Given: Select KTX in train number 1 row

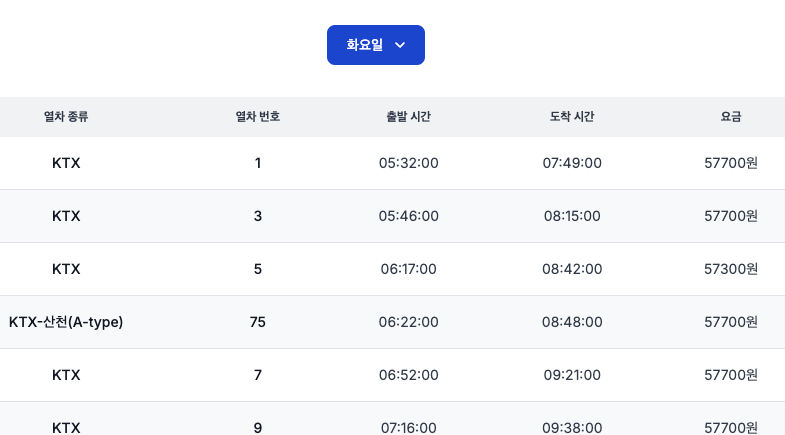Looking at the screenshot, I should (x=66, y=163).
